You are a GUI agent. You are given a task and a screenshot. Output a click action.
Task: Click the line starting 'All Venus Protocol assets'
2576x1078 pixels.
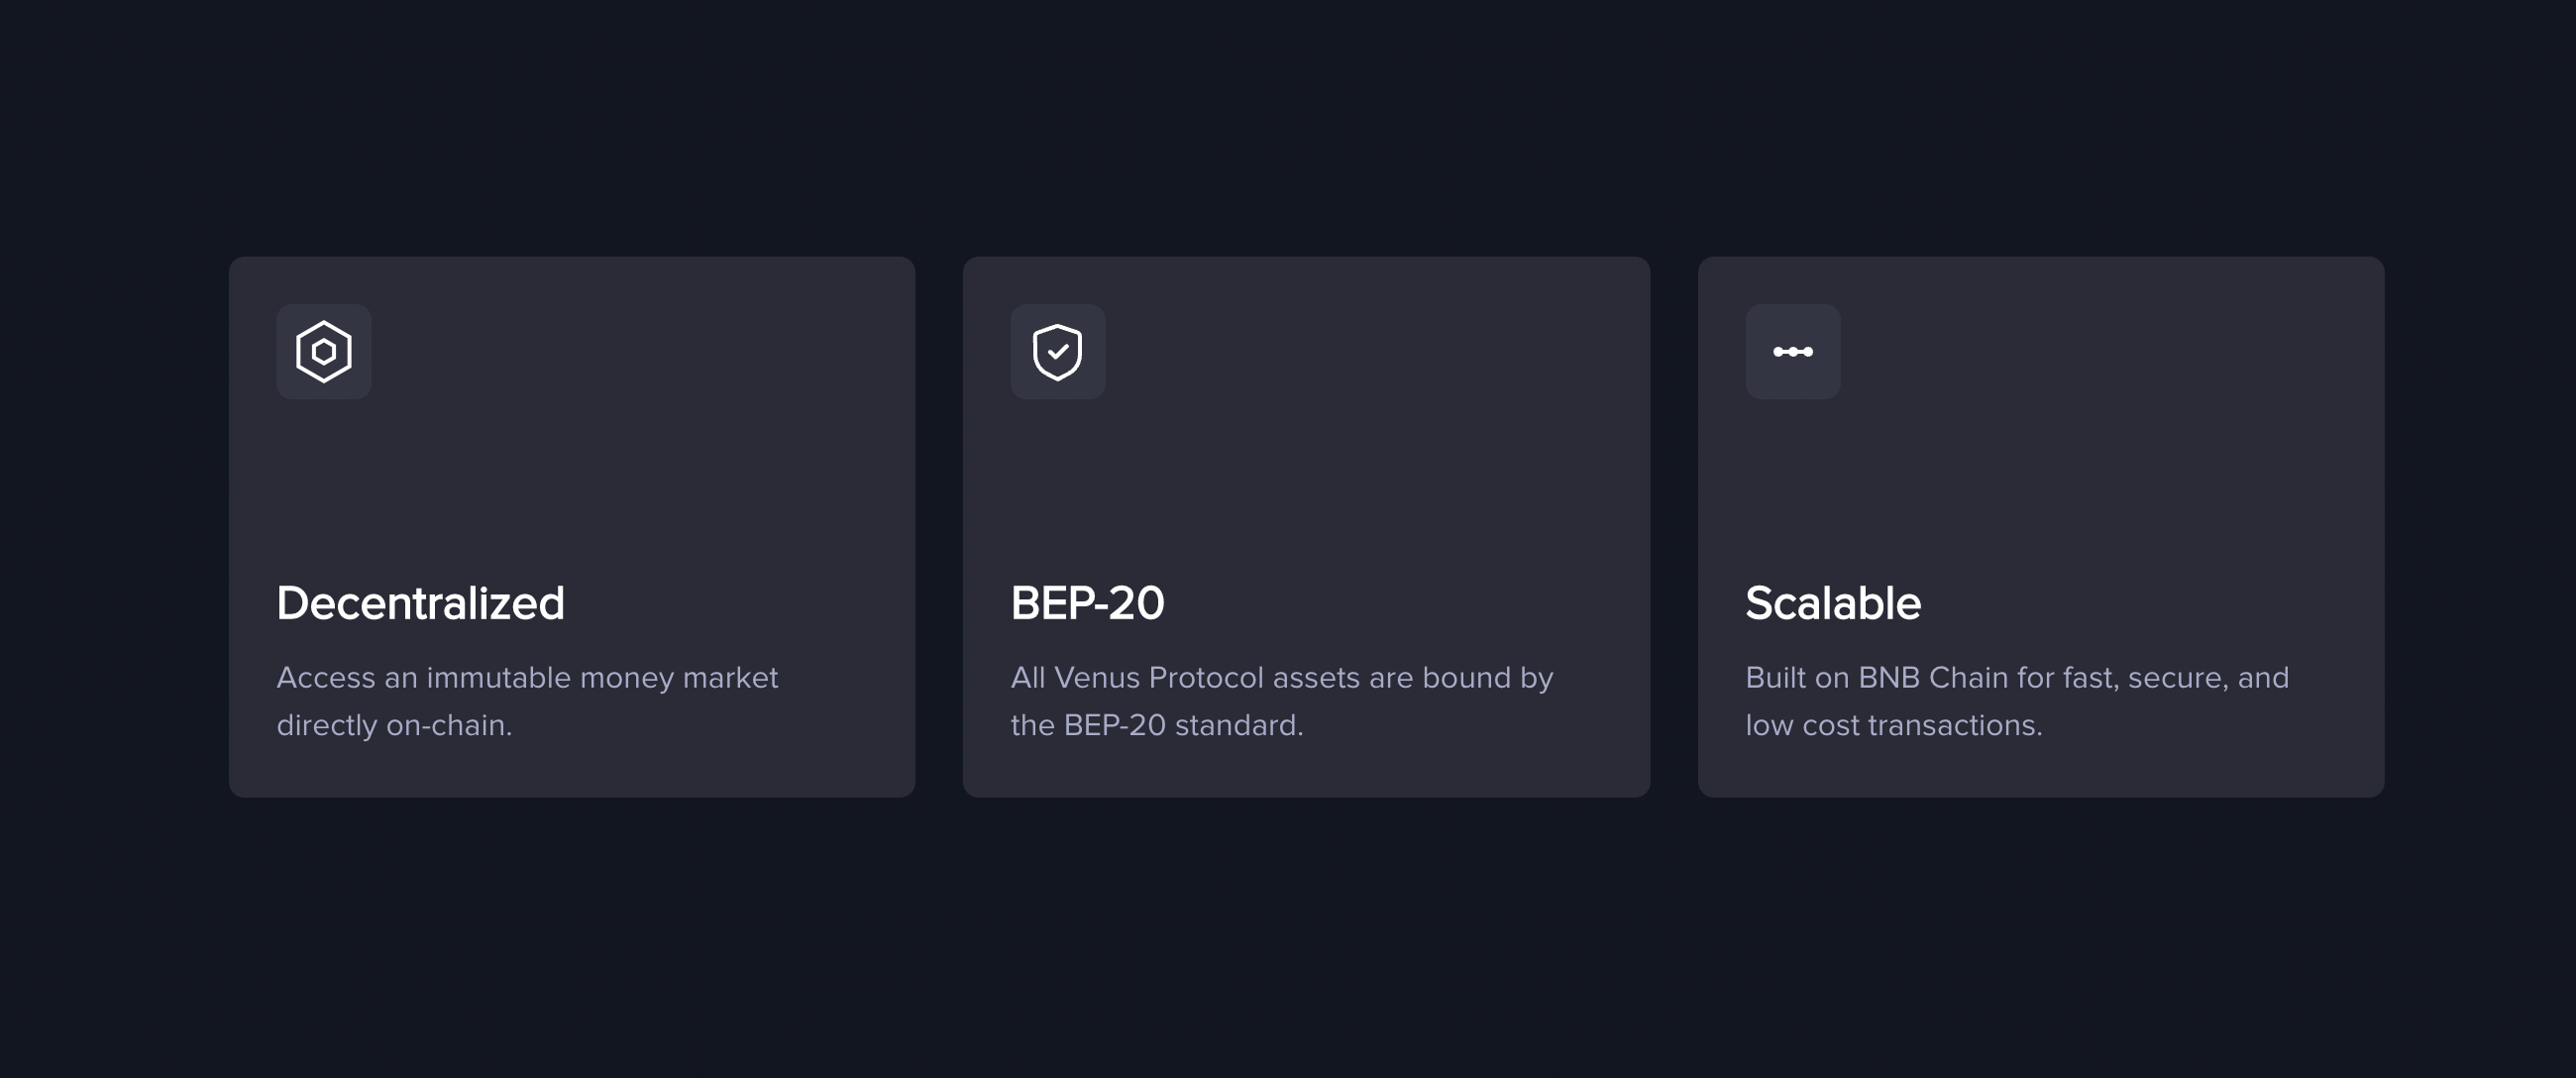(1282, 678)
